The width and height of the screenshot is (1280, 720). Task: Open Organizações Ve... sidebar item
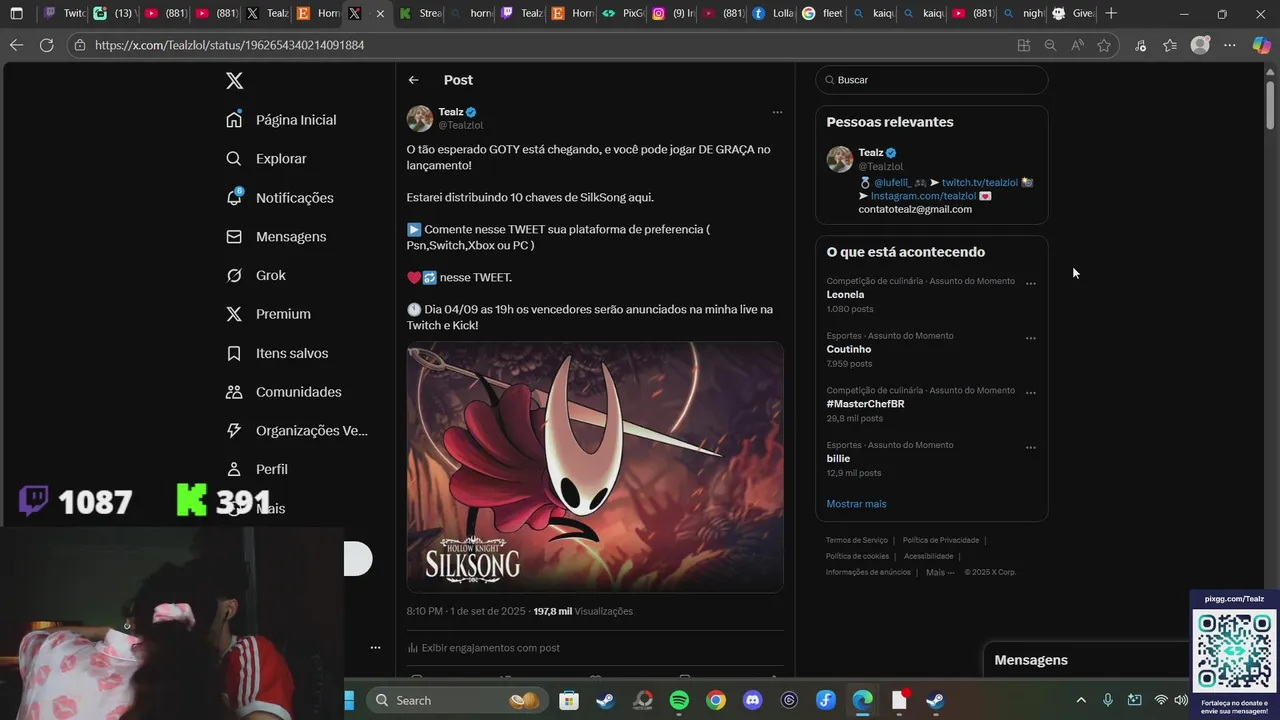(x=297, y=430)
